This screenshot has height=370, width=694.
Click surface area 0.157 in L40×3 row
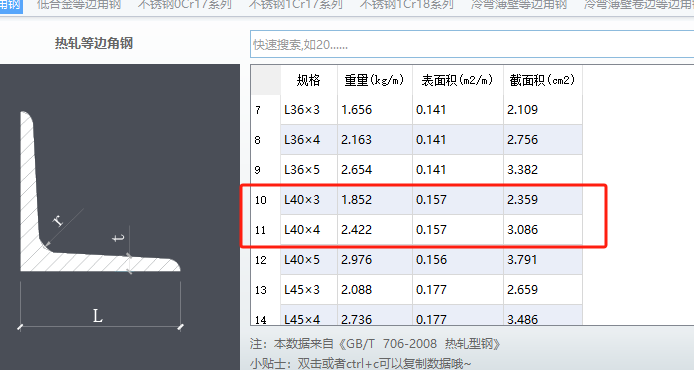(458, 200)
